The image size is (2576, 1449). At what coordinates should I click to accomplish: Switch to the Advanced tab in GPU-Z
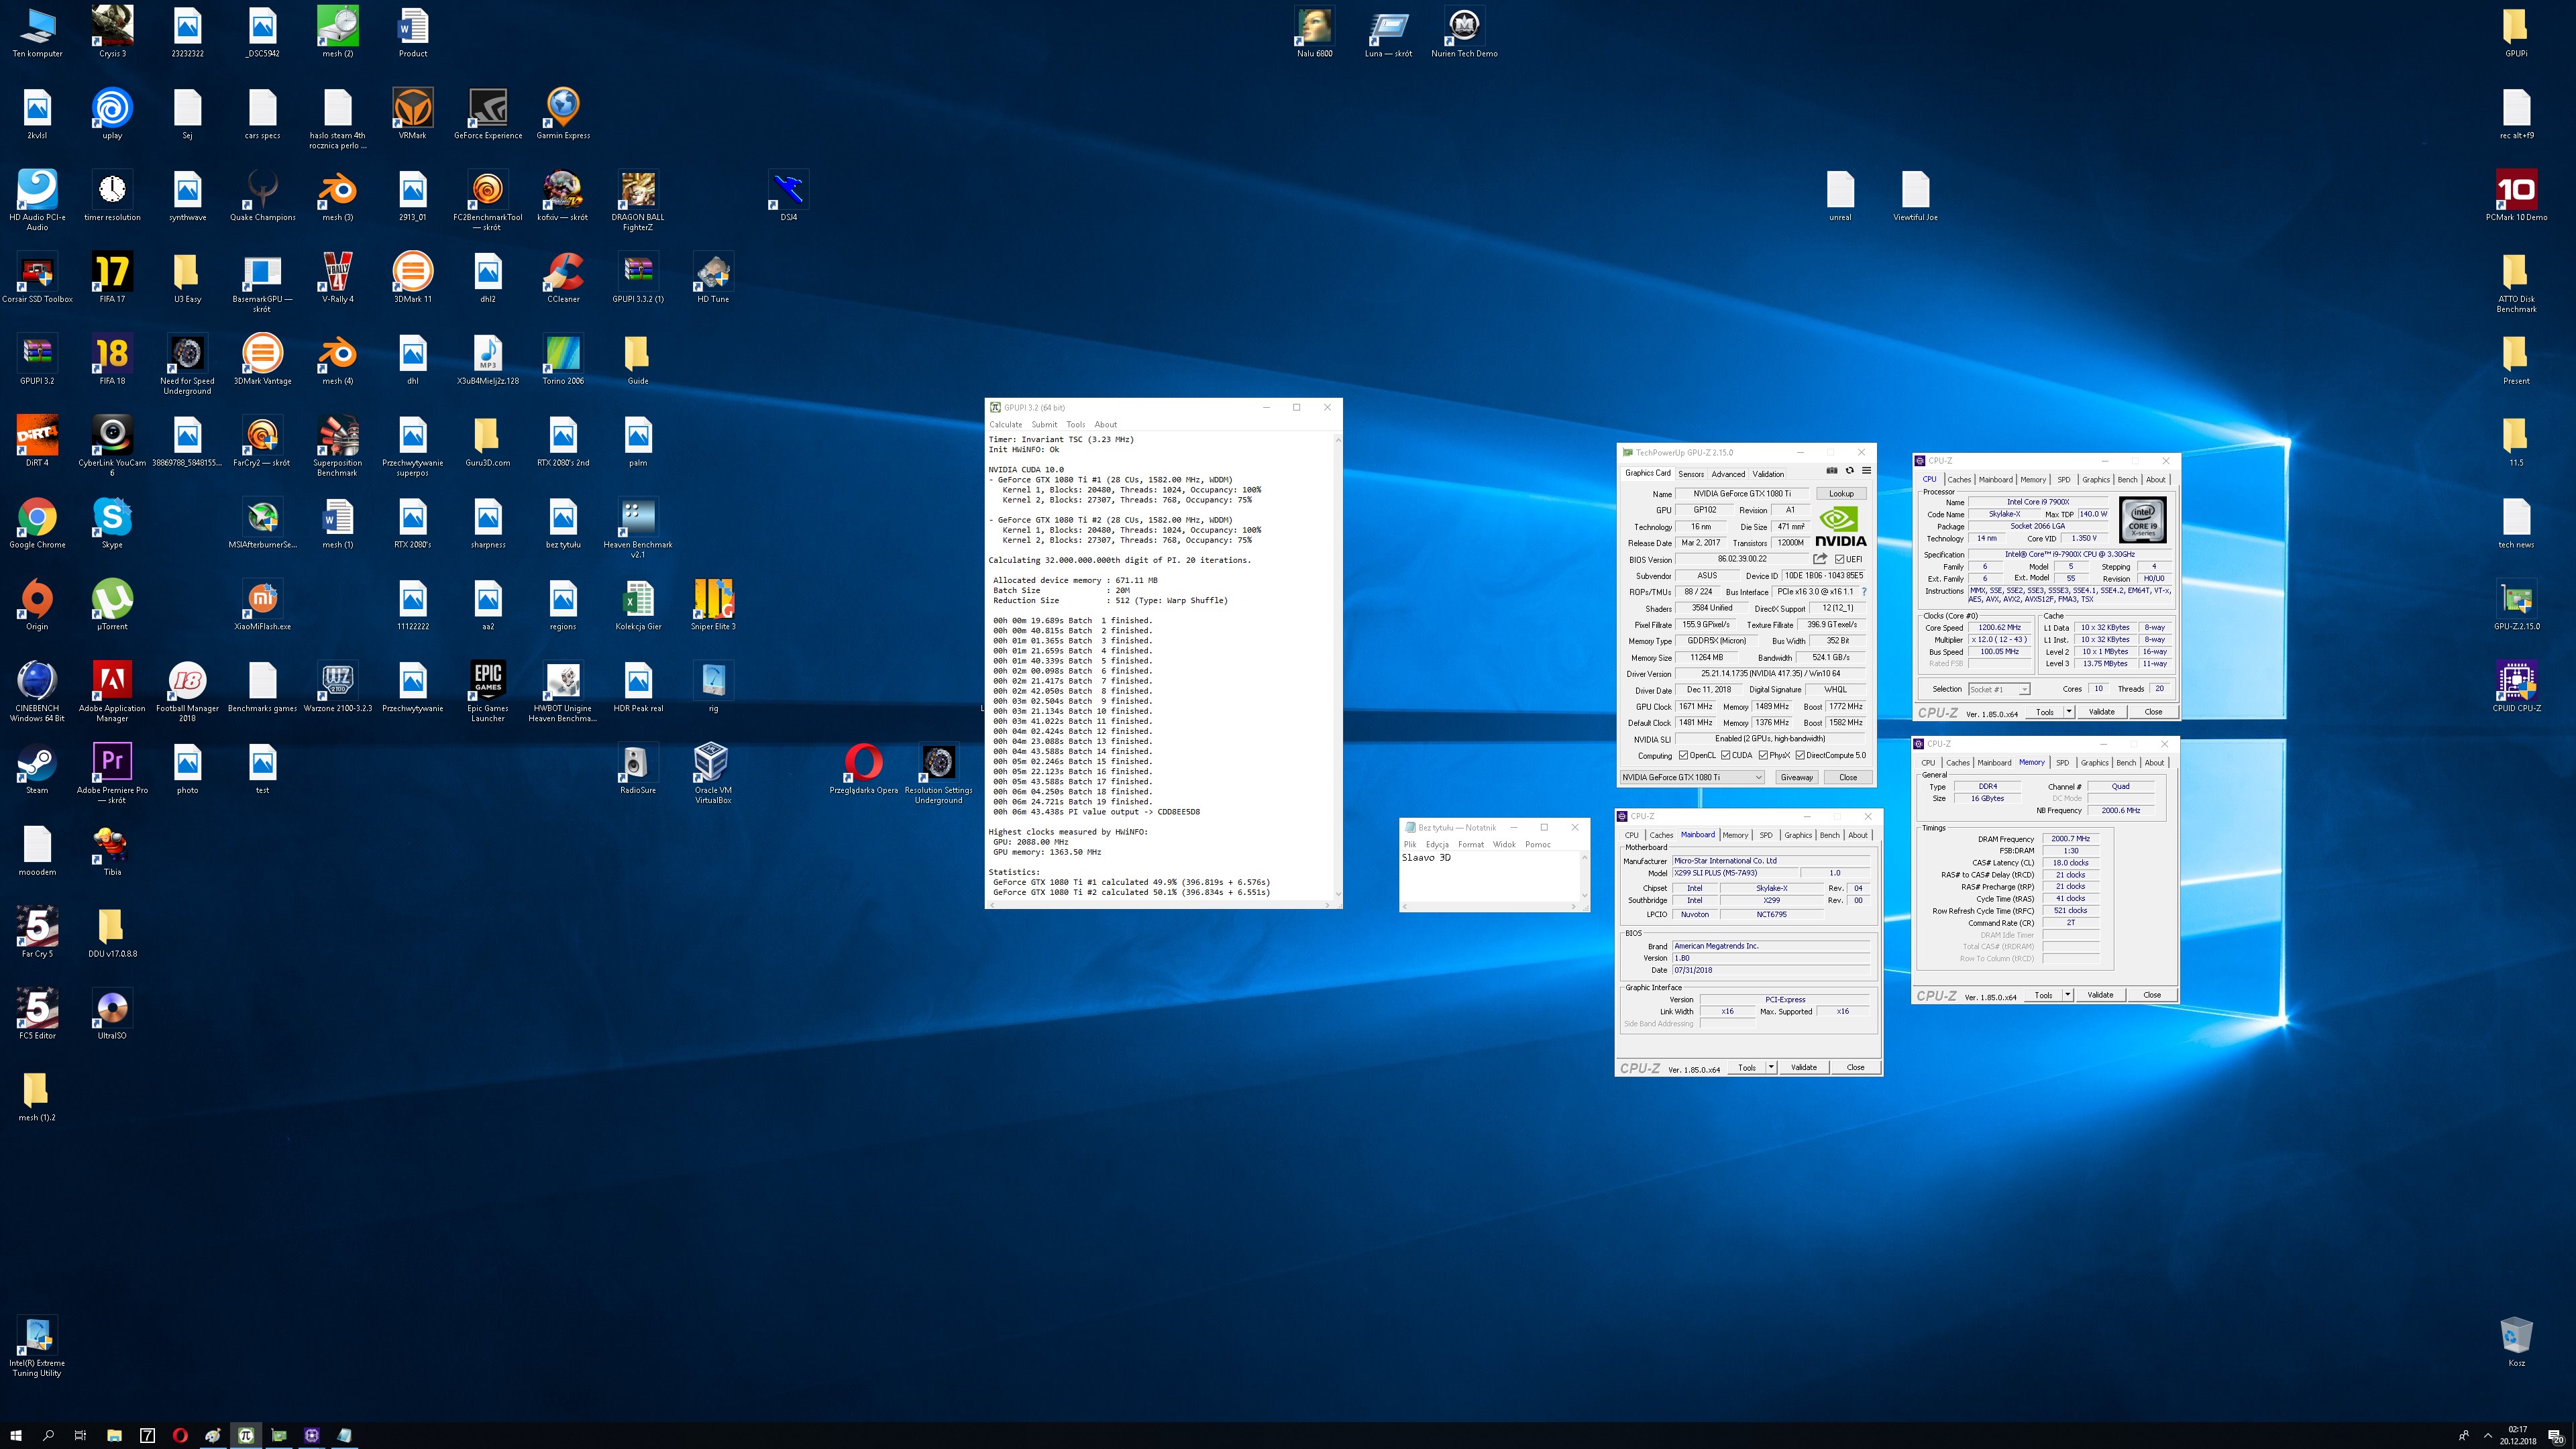(1728, 474)
